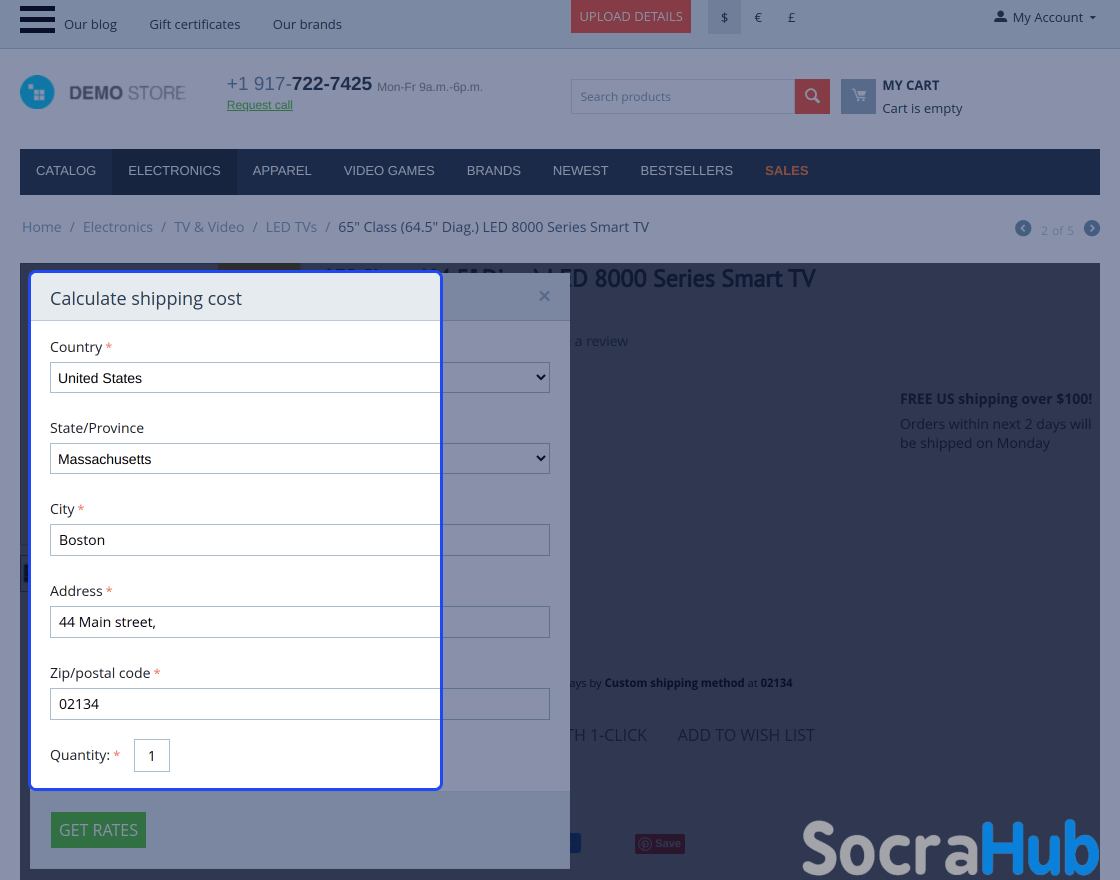Viewport: 1120px width, 880px height.
Task: Click the Request call link
Action: point(260,105)
